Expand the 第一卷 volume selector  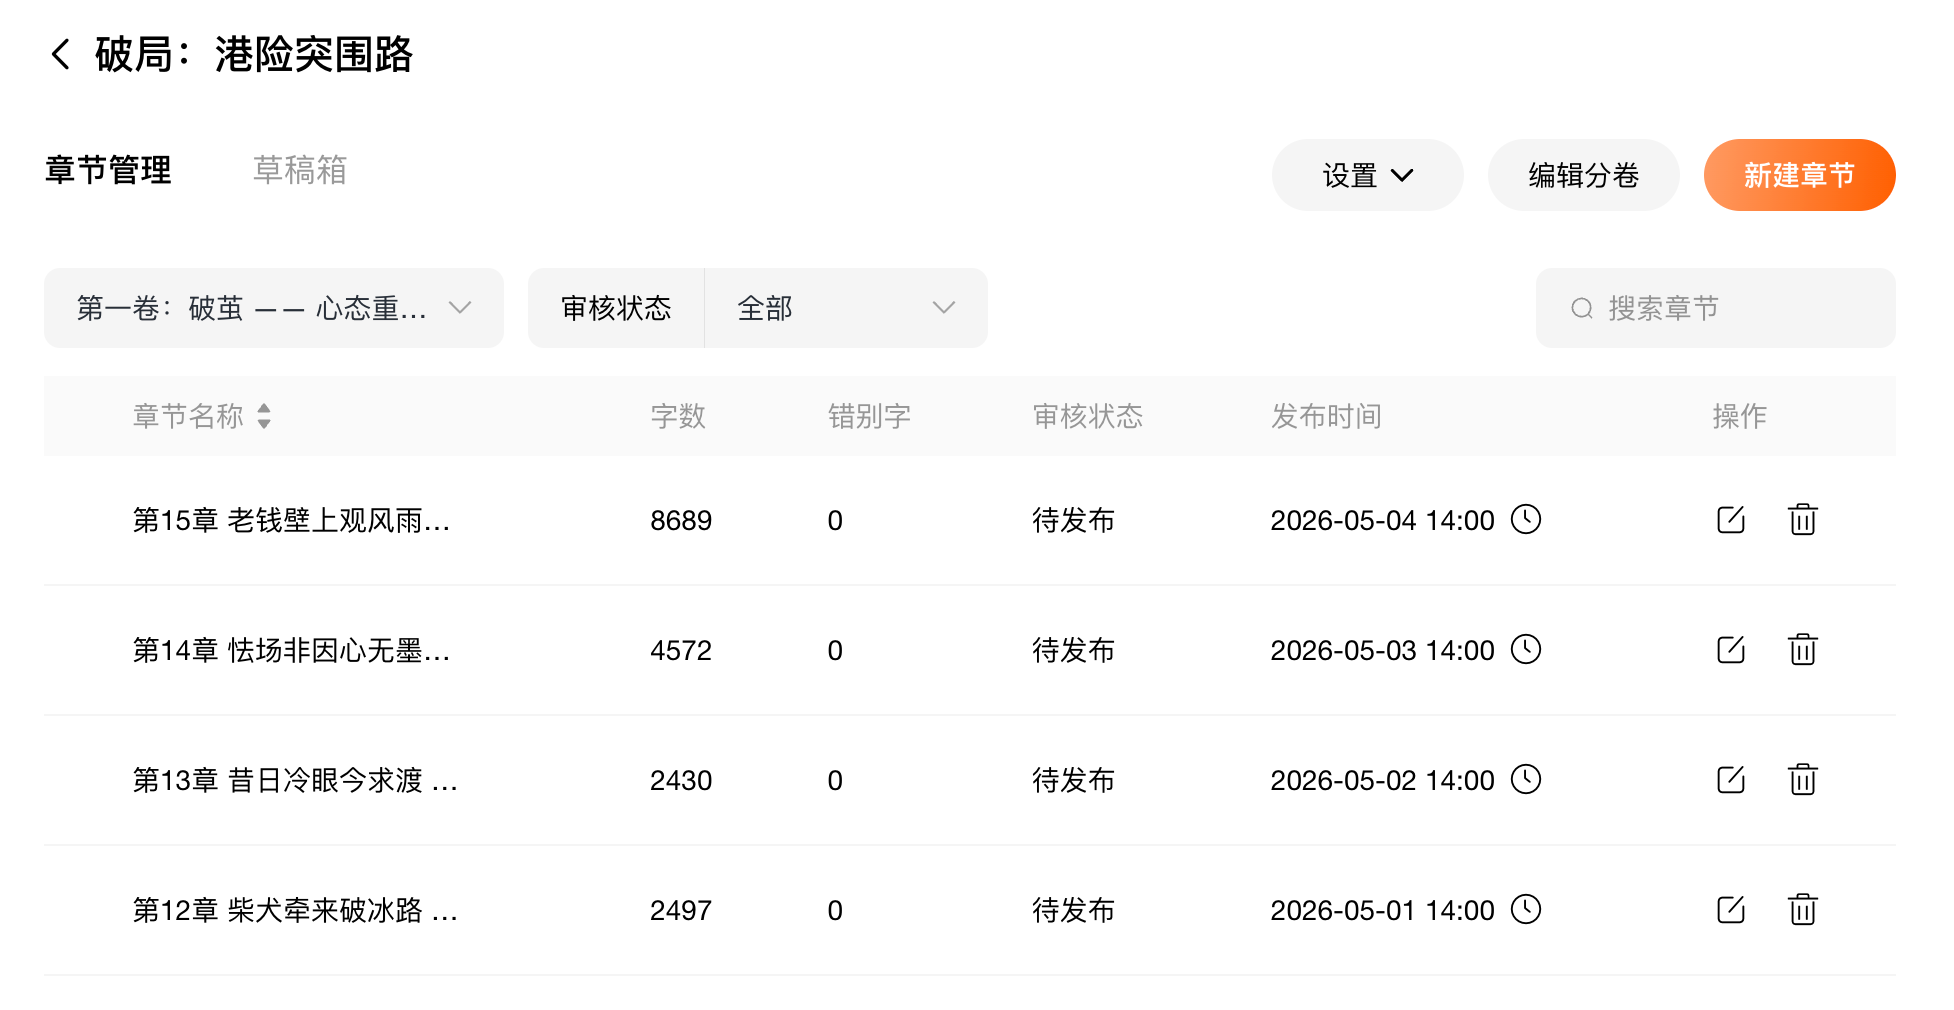coord(273,308)
